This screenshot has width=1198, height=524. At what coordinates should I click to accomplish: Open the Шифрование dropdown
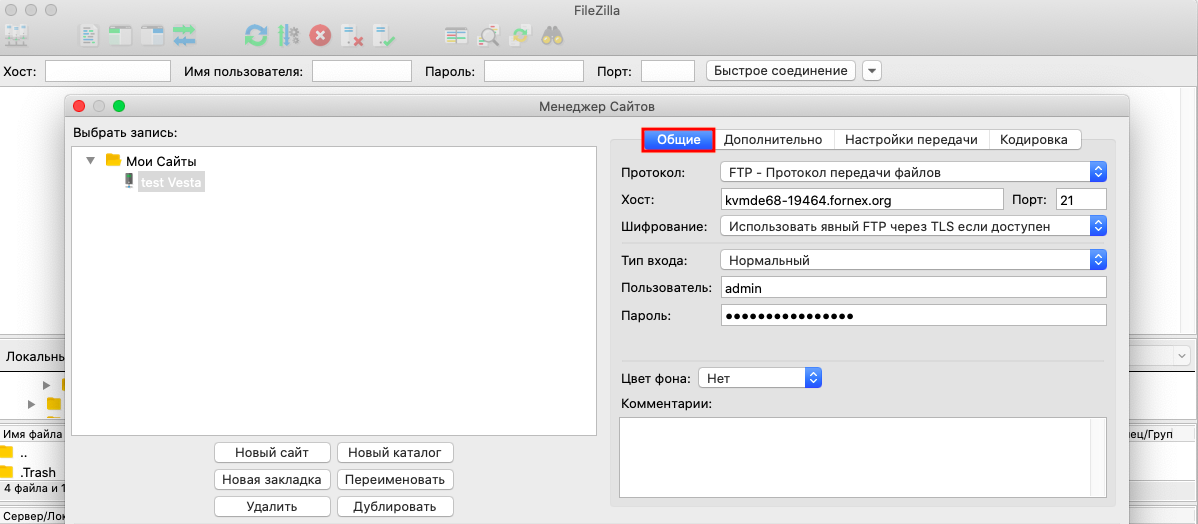coord(913,226)
